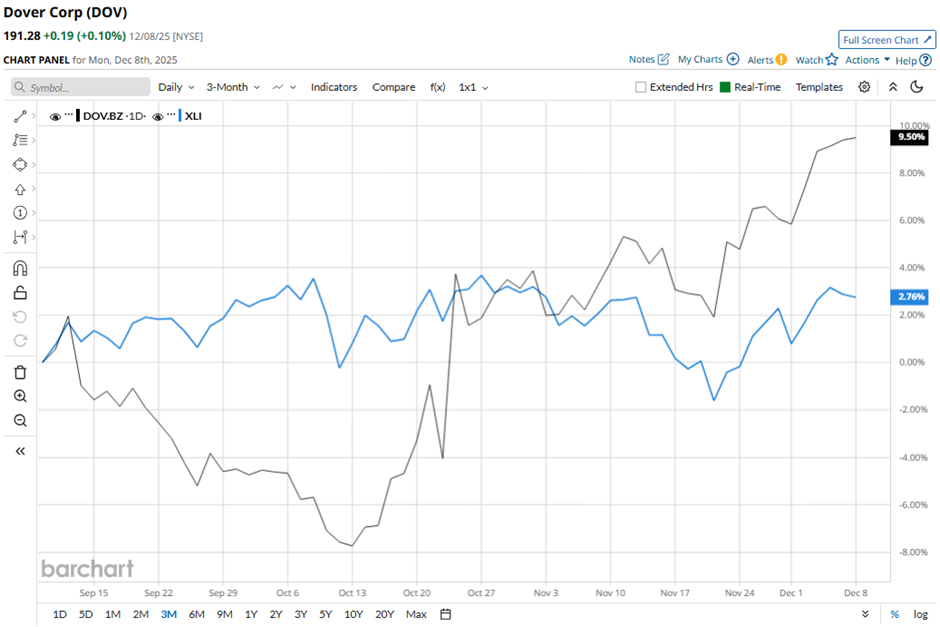Open the Daily interval dropdown
Viewport: 940px width, 627px height.
(x=176, y=87)
